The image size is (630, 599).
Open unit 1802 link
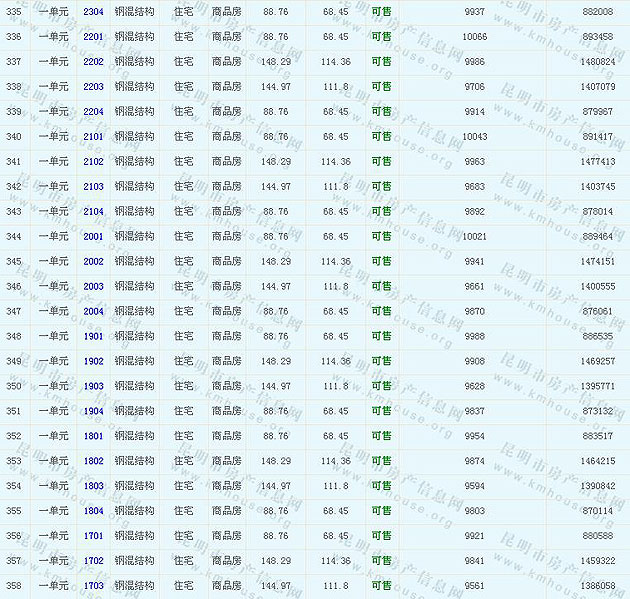tap(93, 461)
